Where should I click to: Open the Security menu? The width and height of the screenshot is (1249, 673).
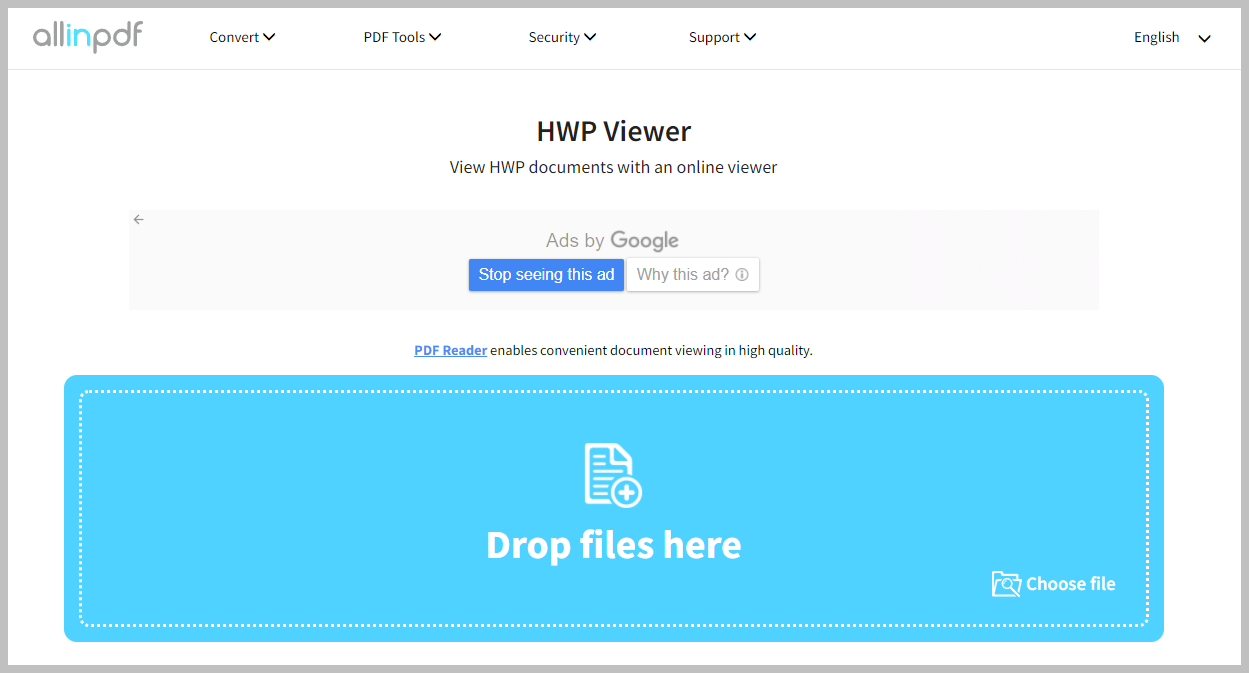click(x=562, y=37)
